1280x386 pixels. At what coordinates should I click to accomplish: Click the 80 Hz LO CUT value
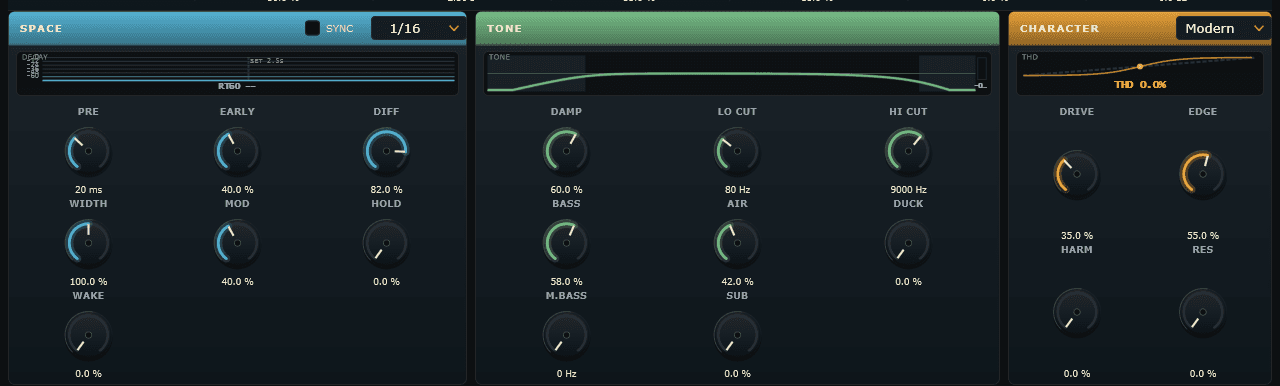click(x=737, y=189)
